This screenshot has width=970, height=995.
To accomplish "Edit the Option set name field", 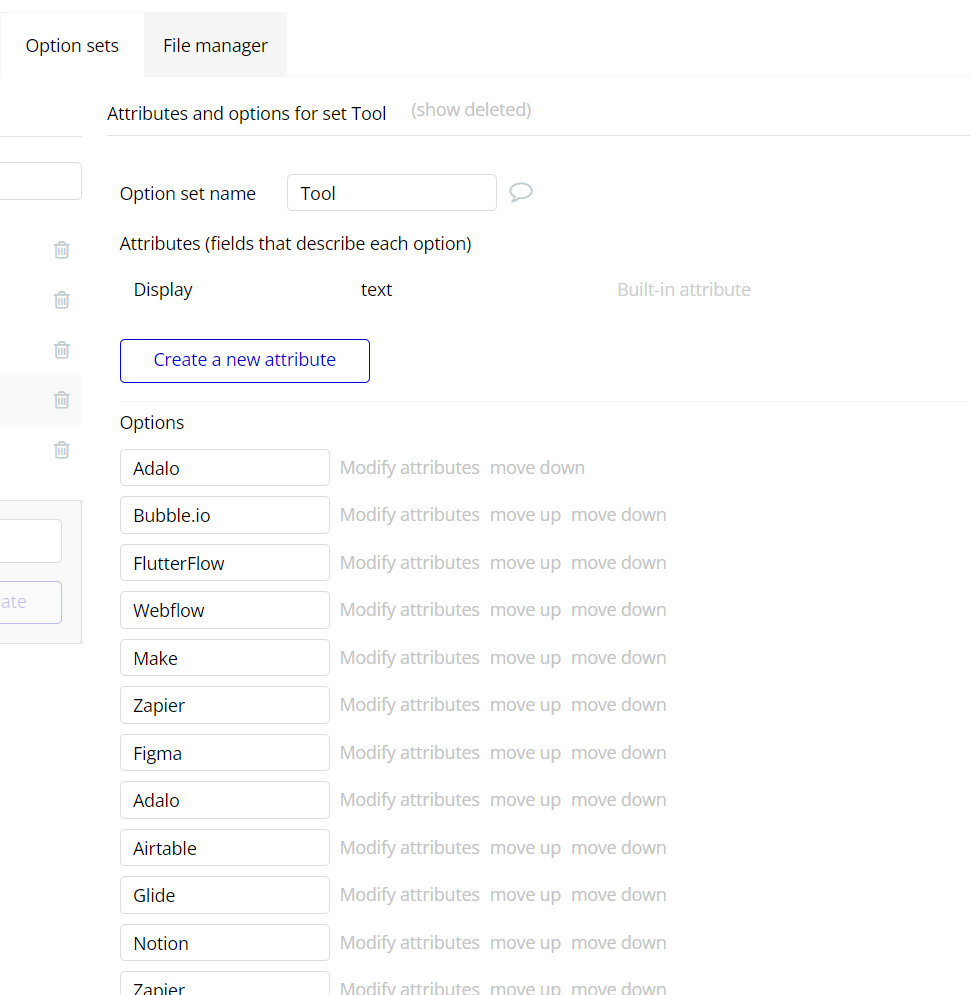I will (391, 193).
